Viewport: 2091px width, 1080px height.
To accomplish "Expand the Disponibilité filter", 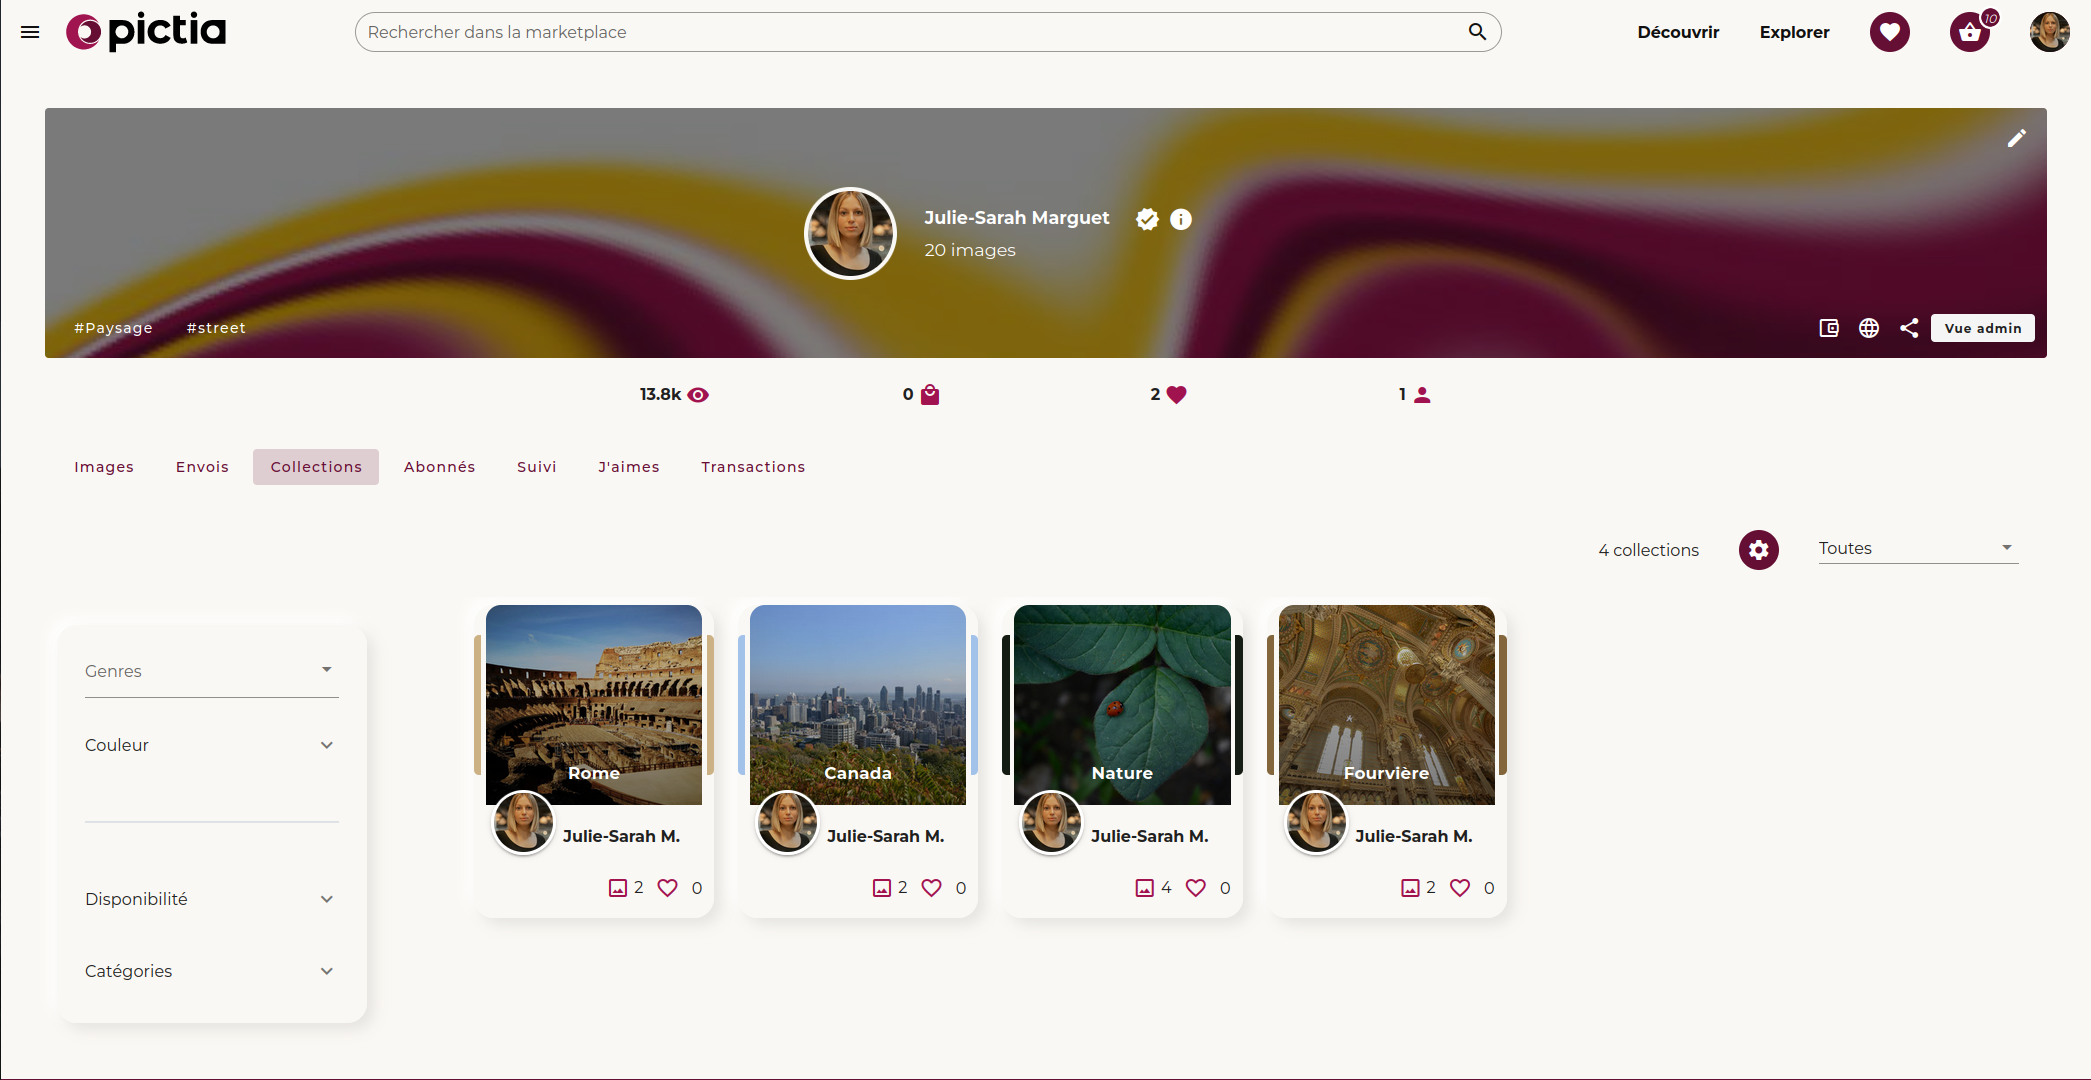I will point(211,899).
